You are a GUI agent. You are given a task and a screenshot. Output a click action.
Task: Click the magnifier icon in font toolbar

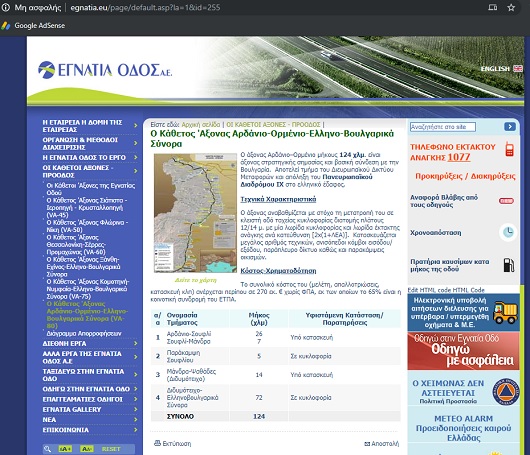coord(48,449)
